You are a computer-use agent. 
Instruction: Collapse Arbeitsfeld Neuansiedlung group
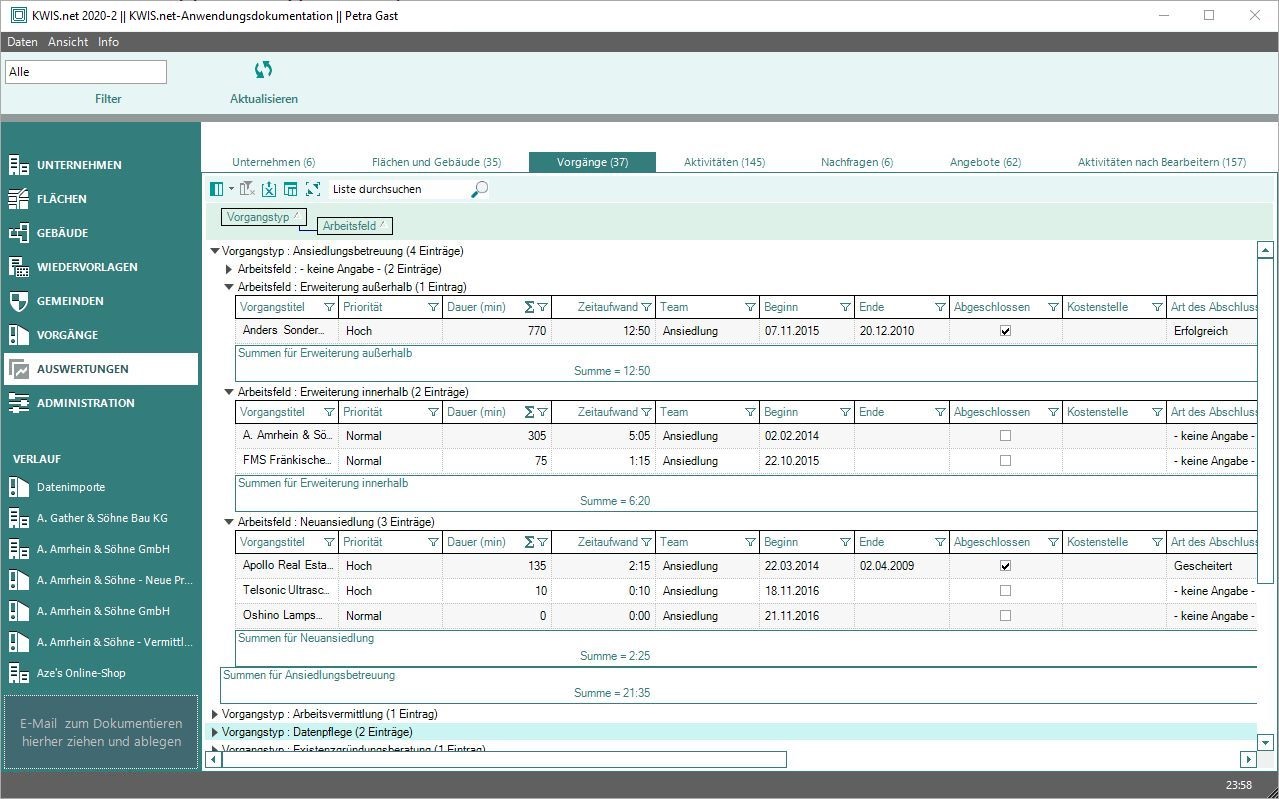tap(230, 522)
